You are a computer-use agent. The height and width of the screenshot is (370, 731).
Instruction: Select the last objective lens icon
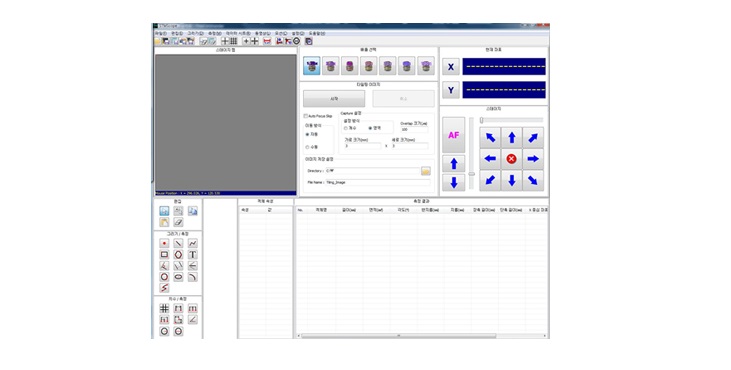click(x=426, y=66)
